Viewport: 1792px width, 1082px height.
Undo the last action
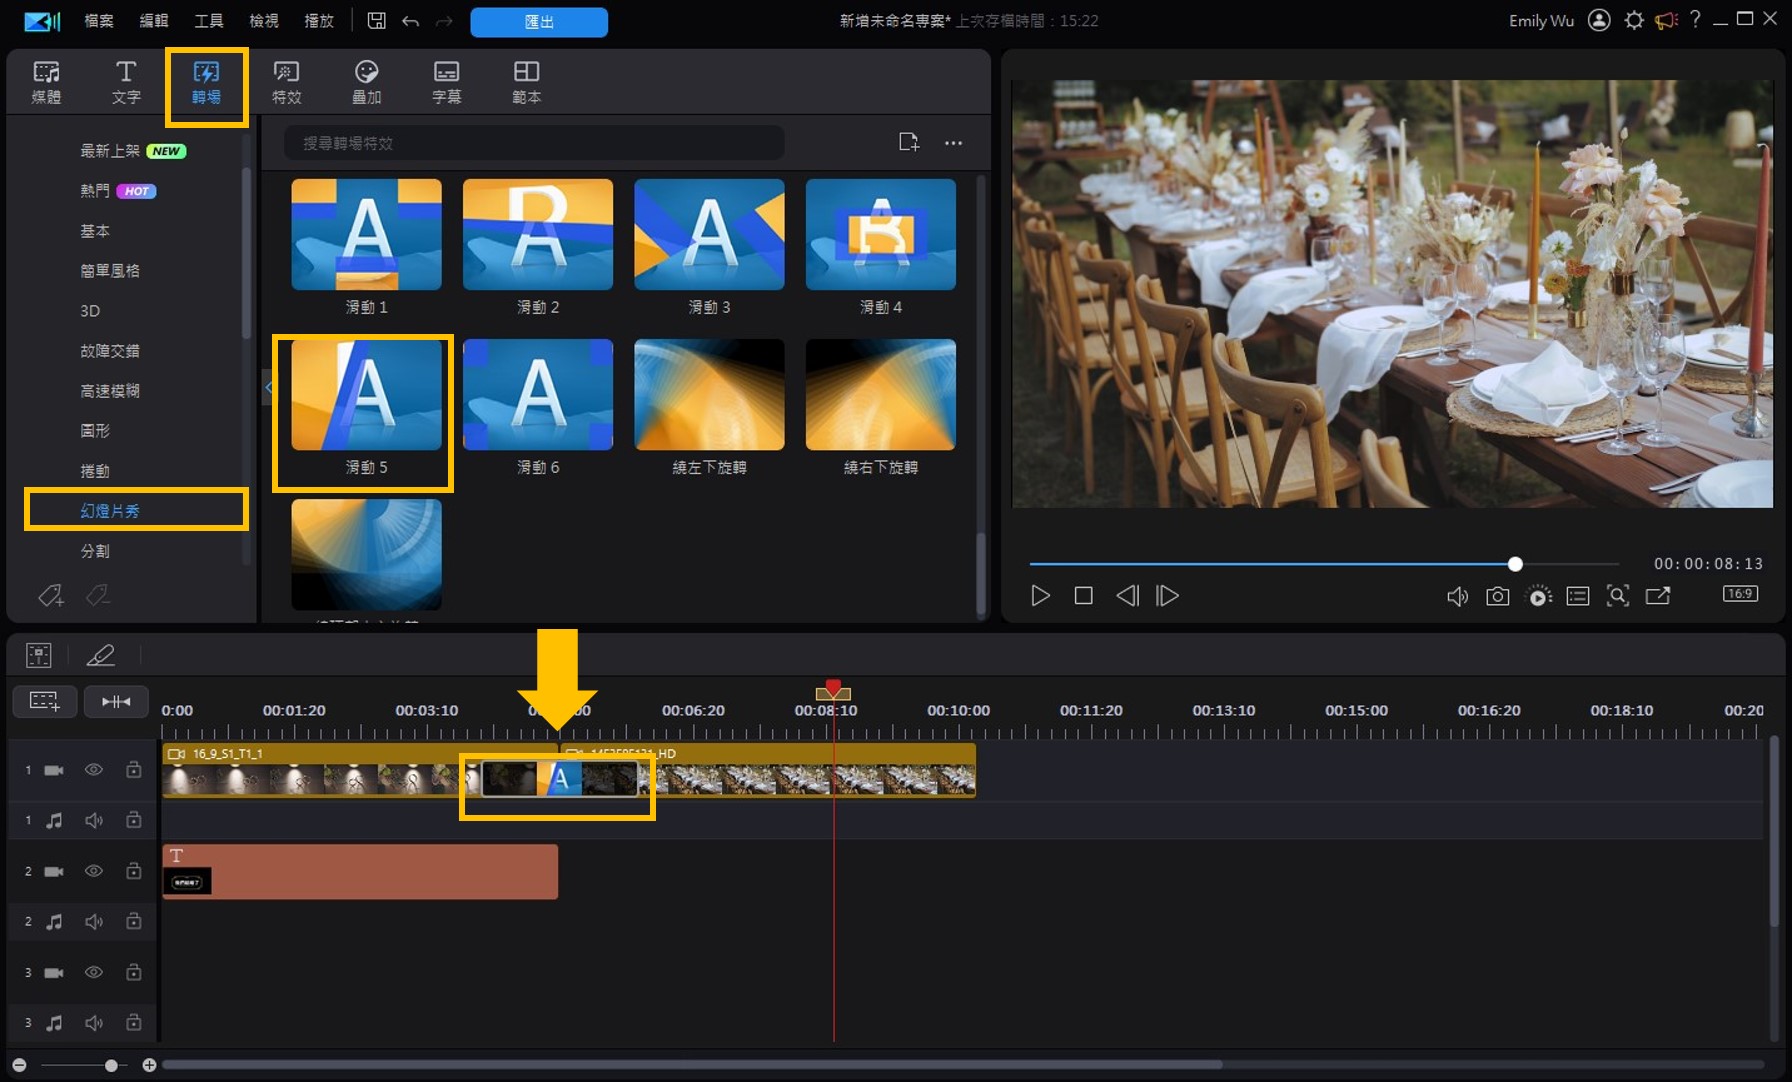tap(410, 21)
